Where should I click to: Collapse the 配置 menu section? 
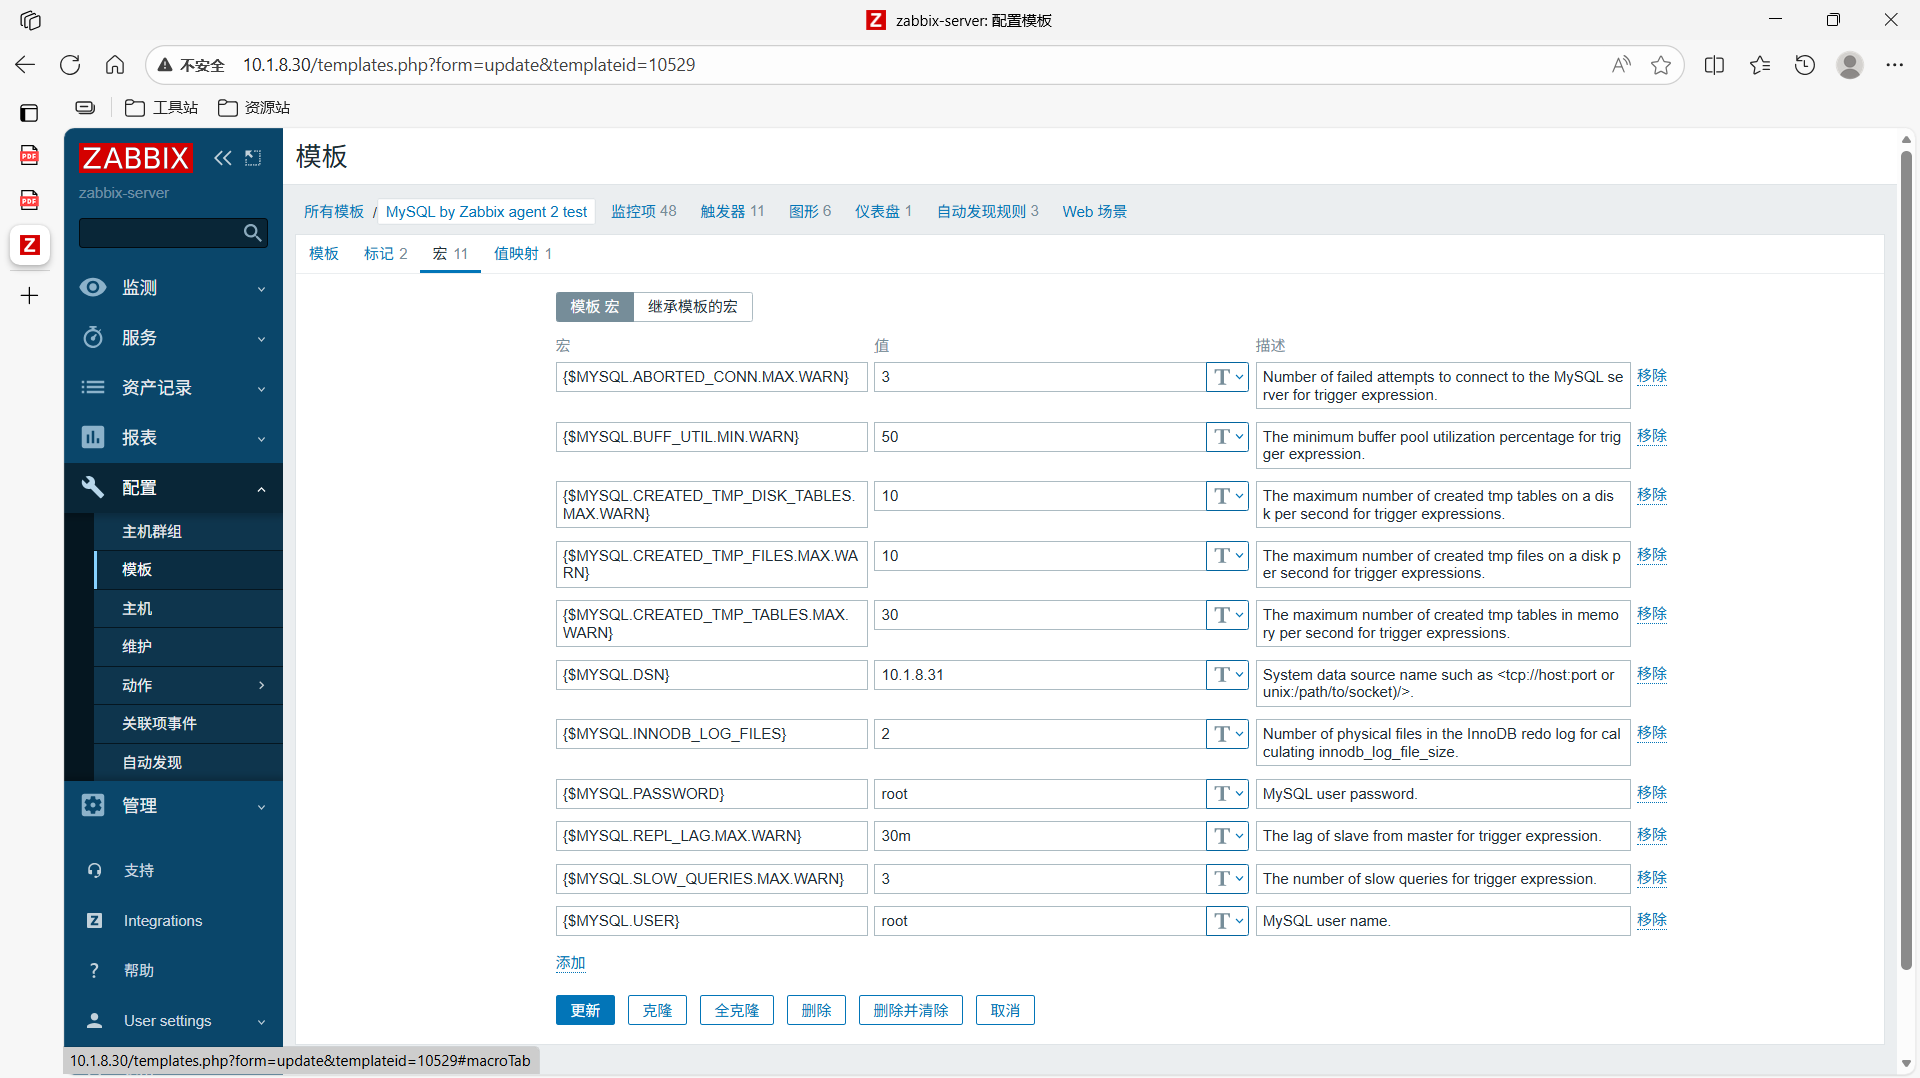coord(174,488)
